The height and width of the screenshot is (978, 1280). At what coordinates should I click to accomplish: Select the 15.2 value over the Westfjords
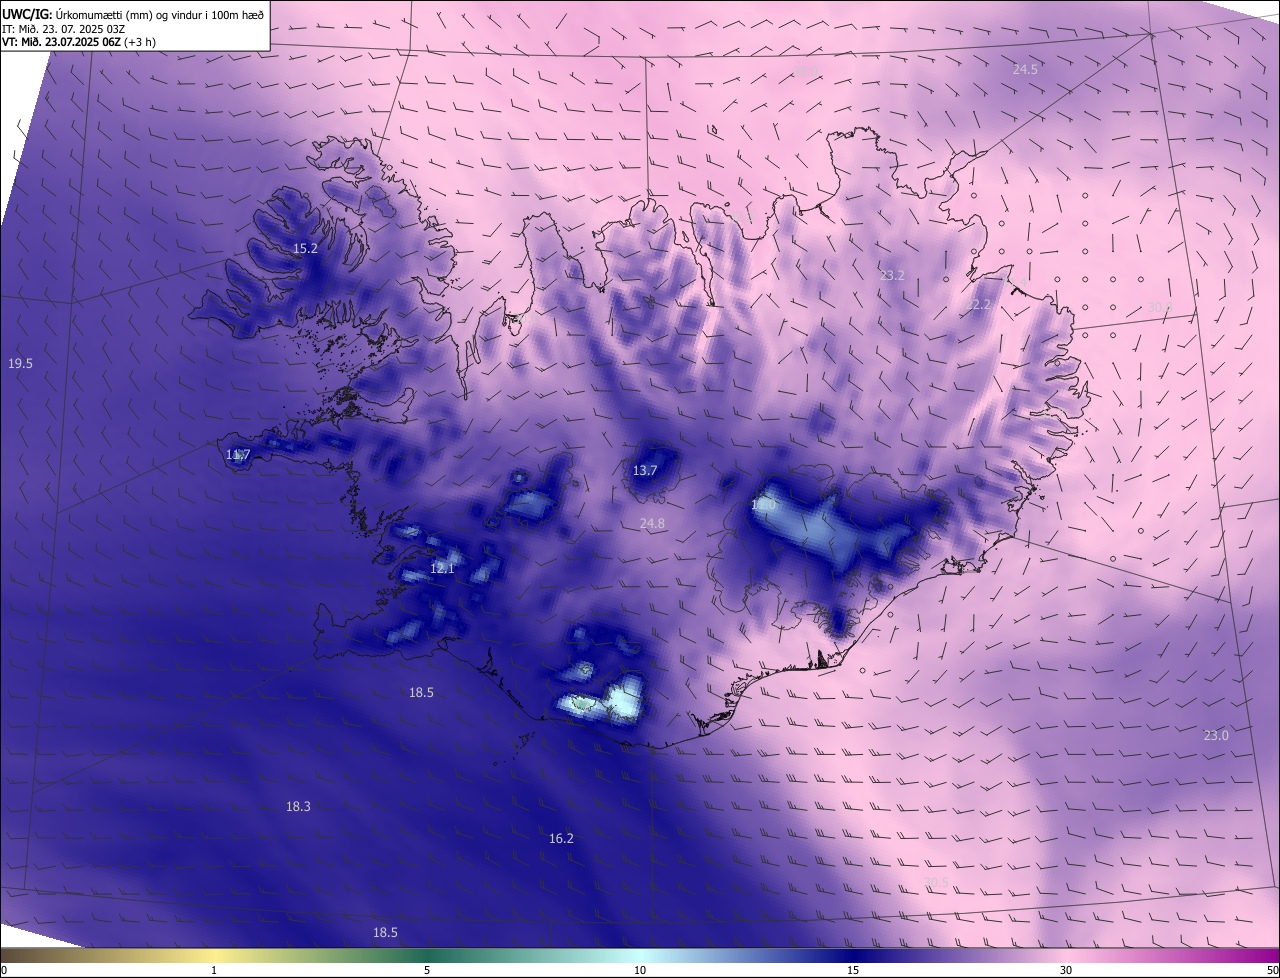[305, 249]
